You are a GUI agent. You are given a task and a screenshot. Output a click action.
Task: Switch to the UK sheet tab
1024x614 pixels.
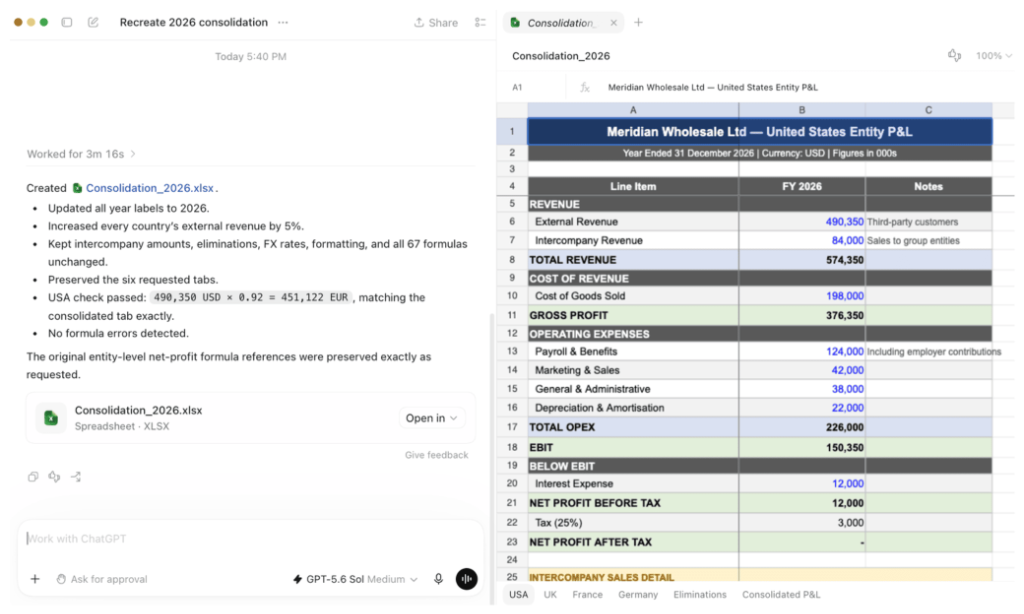point(551,595)
